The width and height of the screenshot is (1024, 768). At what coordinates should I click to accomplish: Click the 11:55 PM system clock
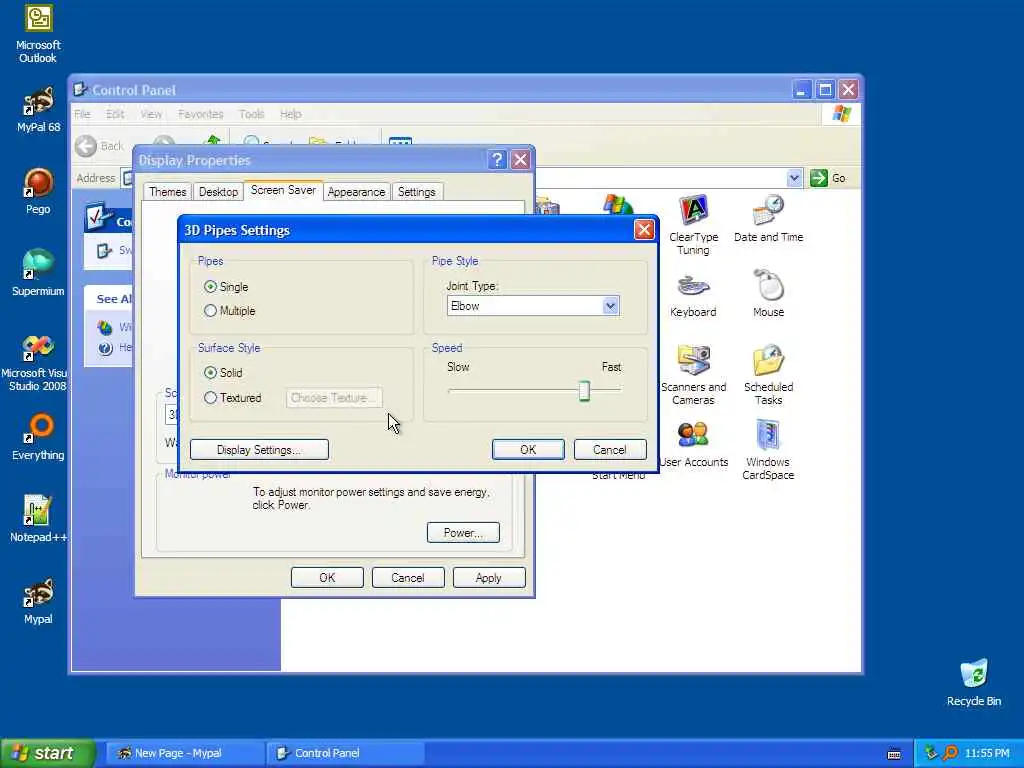987,753
